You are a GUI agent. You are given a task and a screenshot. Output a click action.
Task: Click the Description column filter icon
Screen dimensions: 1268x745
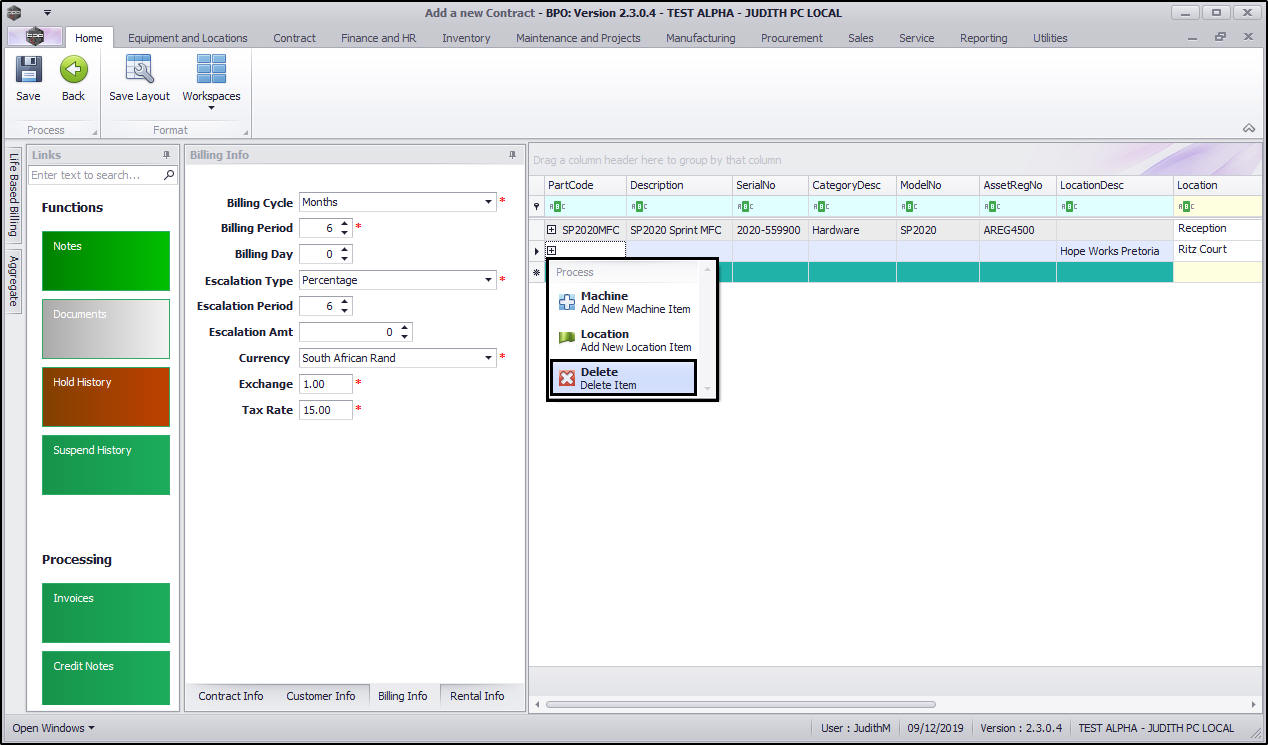[640, 207]
